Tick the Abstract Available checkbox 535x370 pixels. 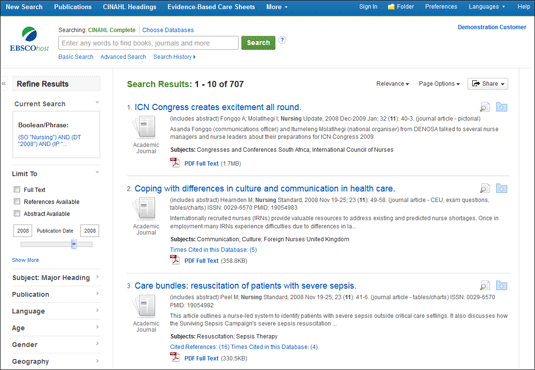click(x=17, y=213)
